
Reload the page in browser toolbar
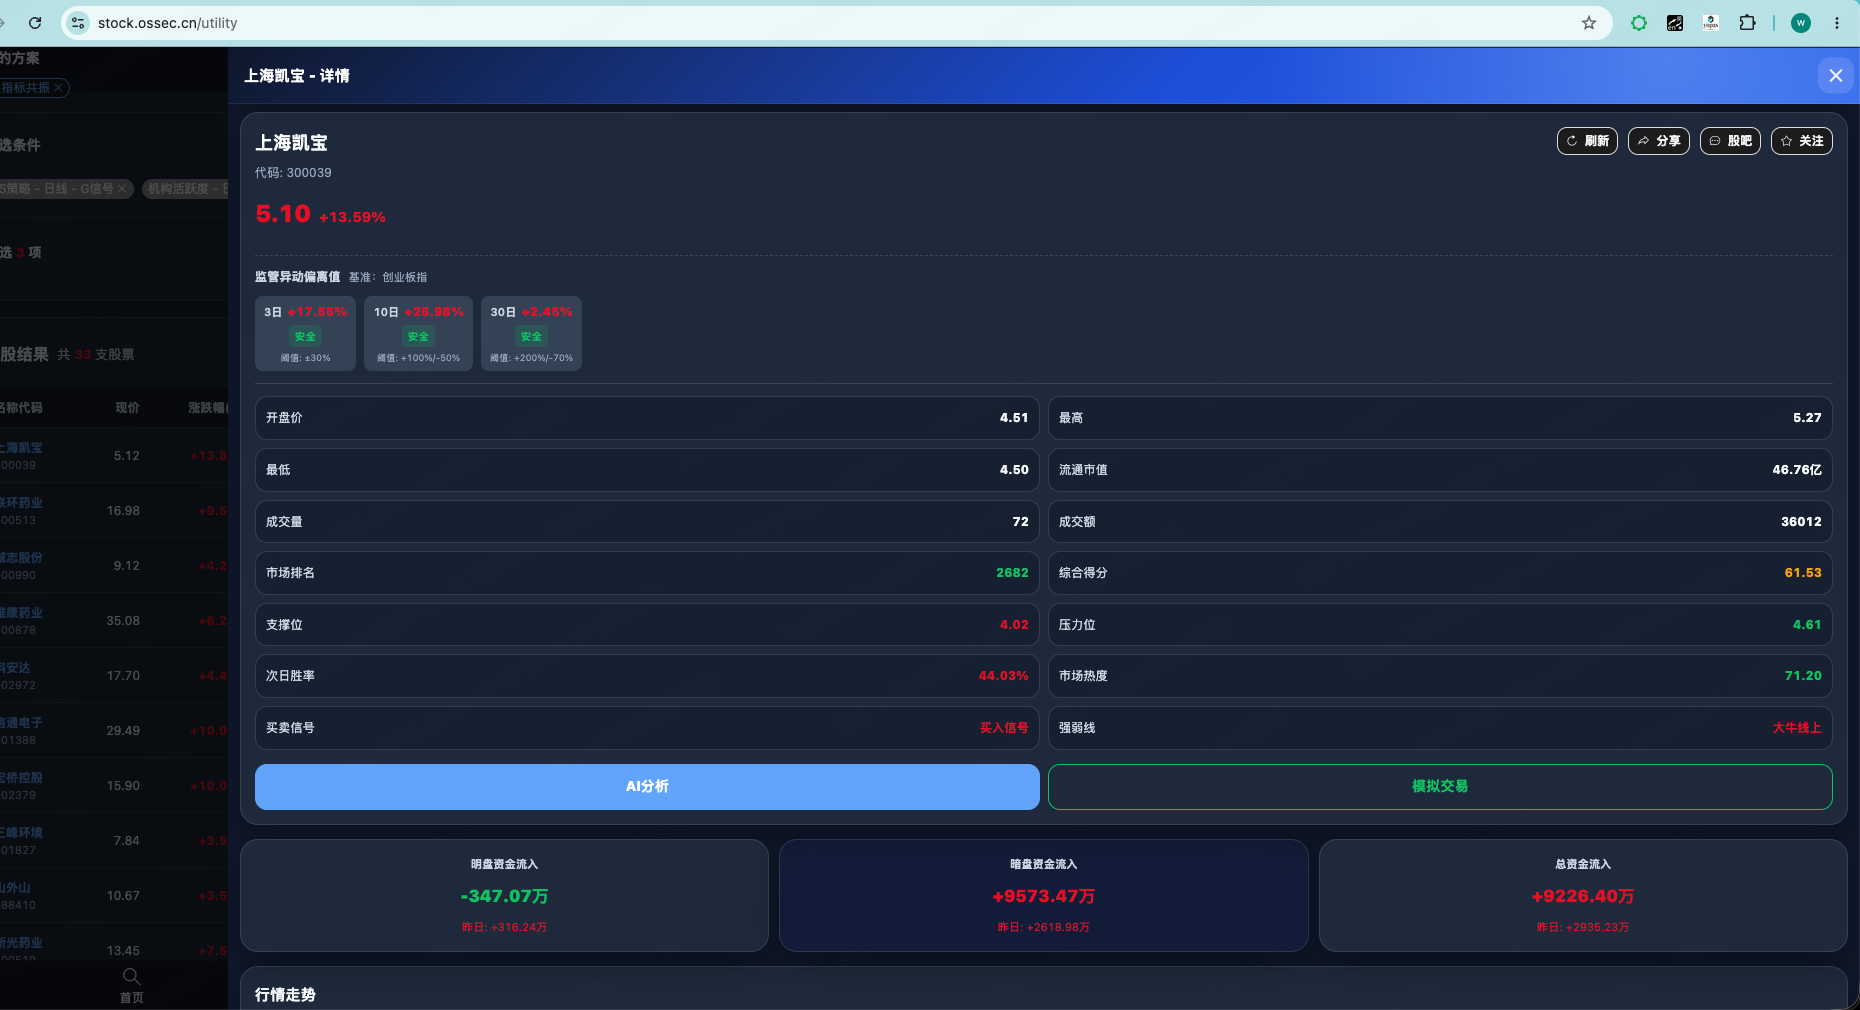click(x=35, y=23)
